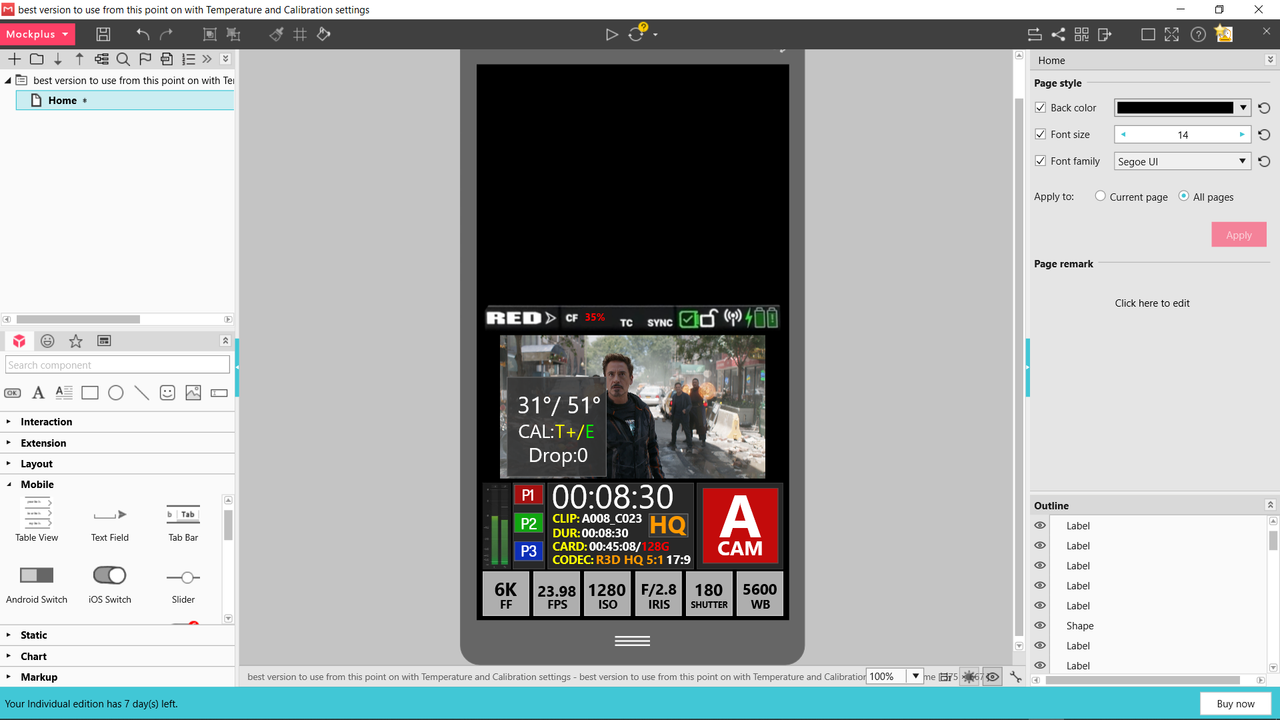Select the OK button component shortcut
The height and width of the screenshot is (720, 1280).
tap(13, 393)
